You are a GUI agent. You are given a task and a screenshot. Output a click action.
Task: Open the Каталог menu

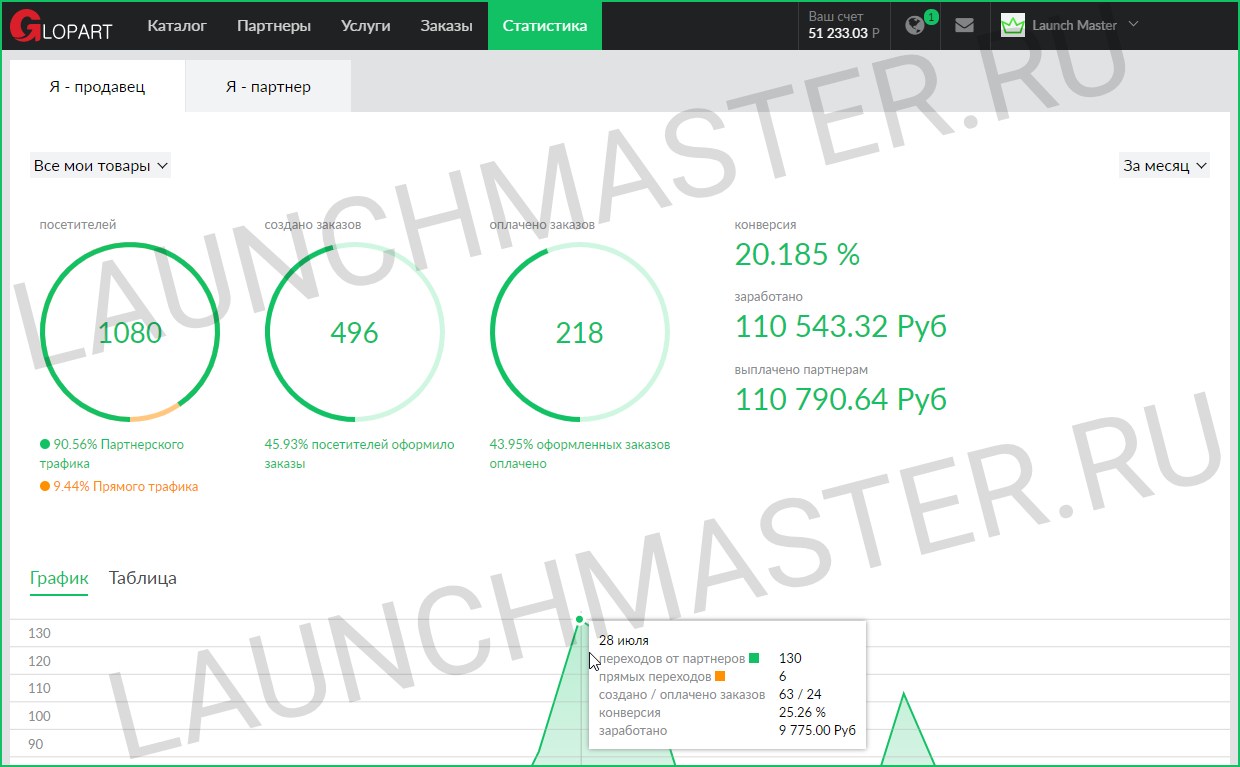click(x=177, y=26)
